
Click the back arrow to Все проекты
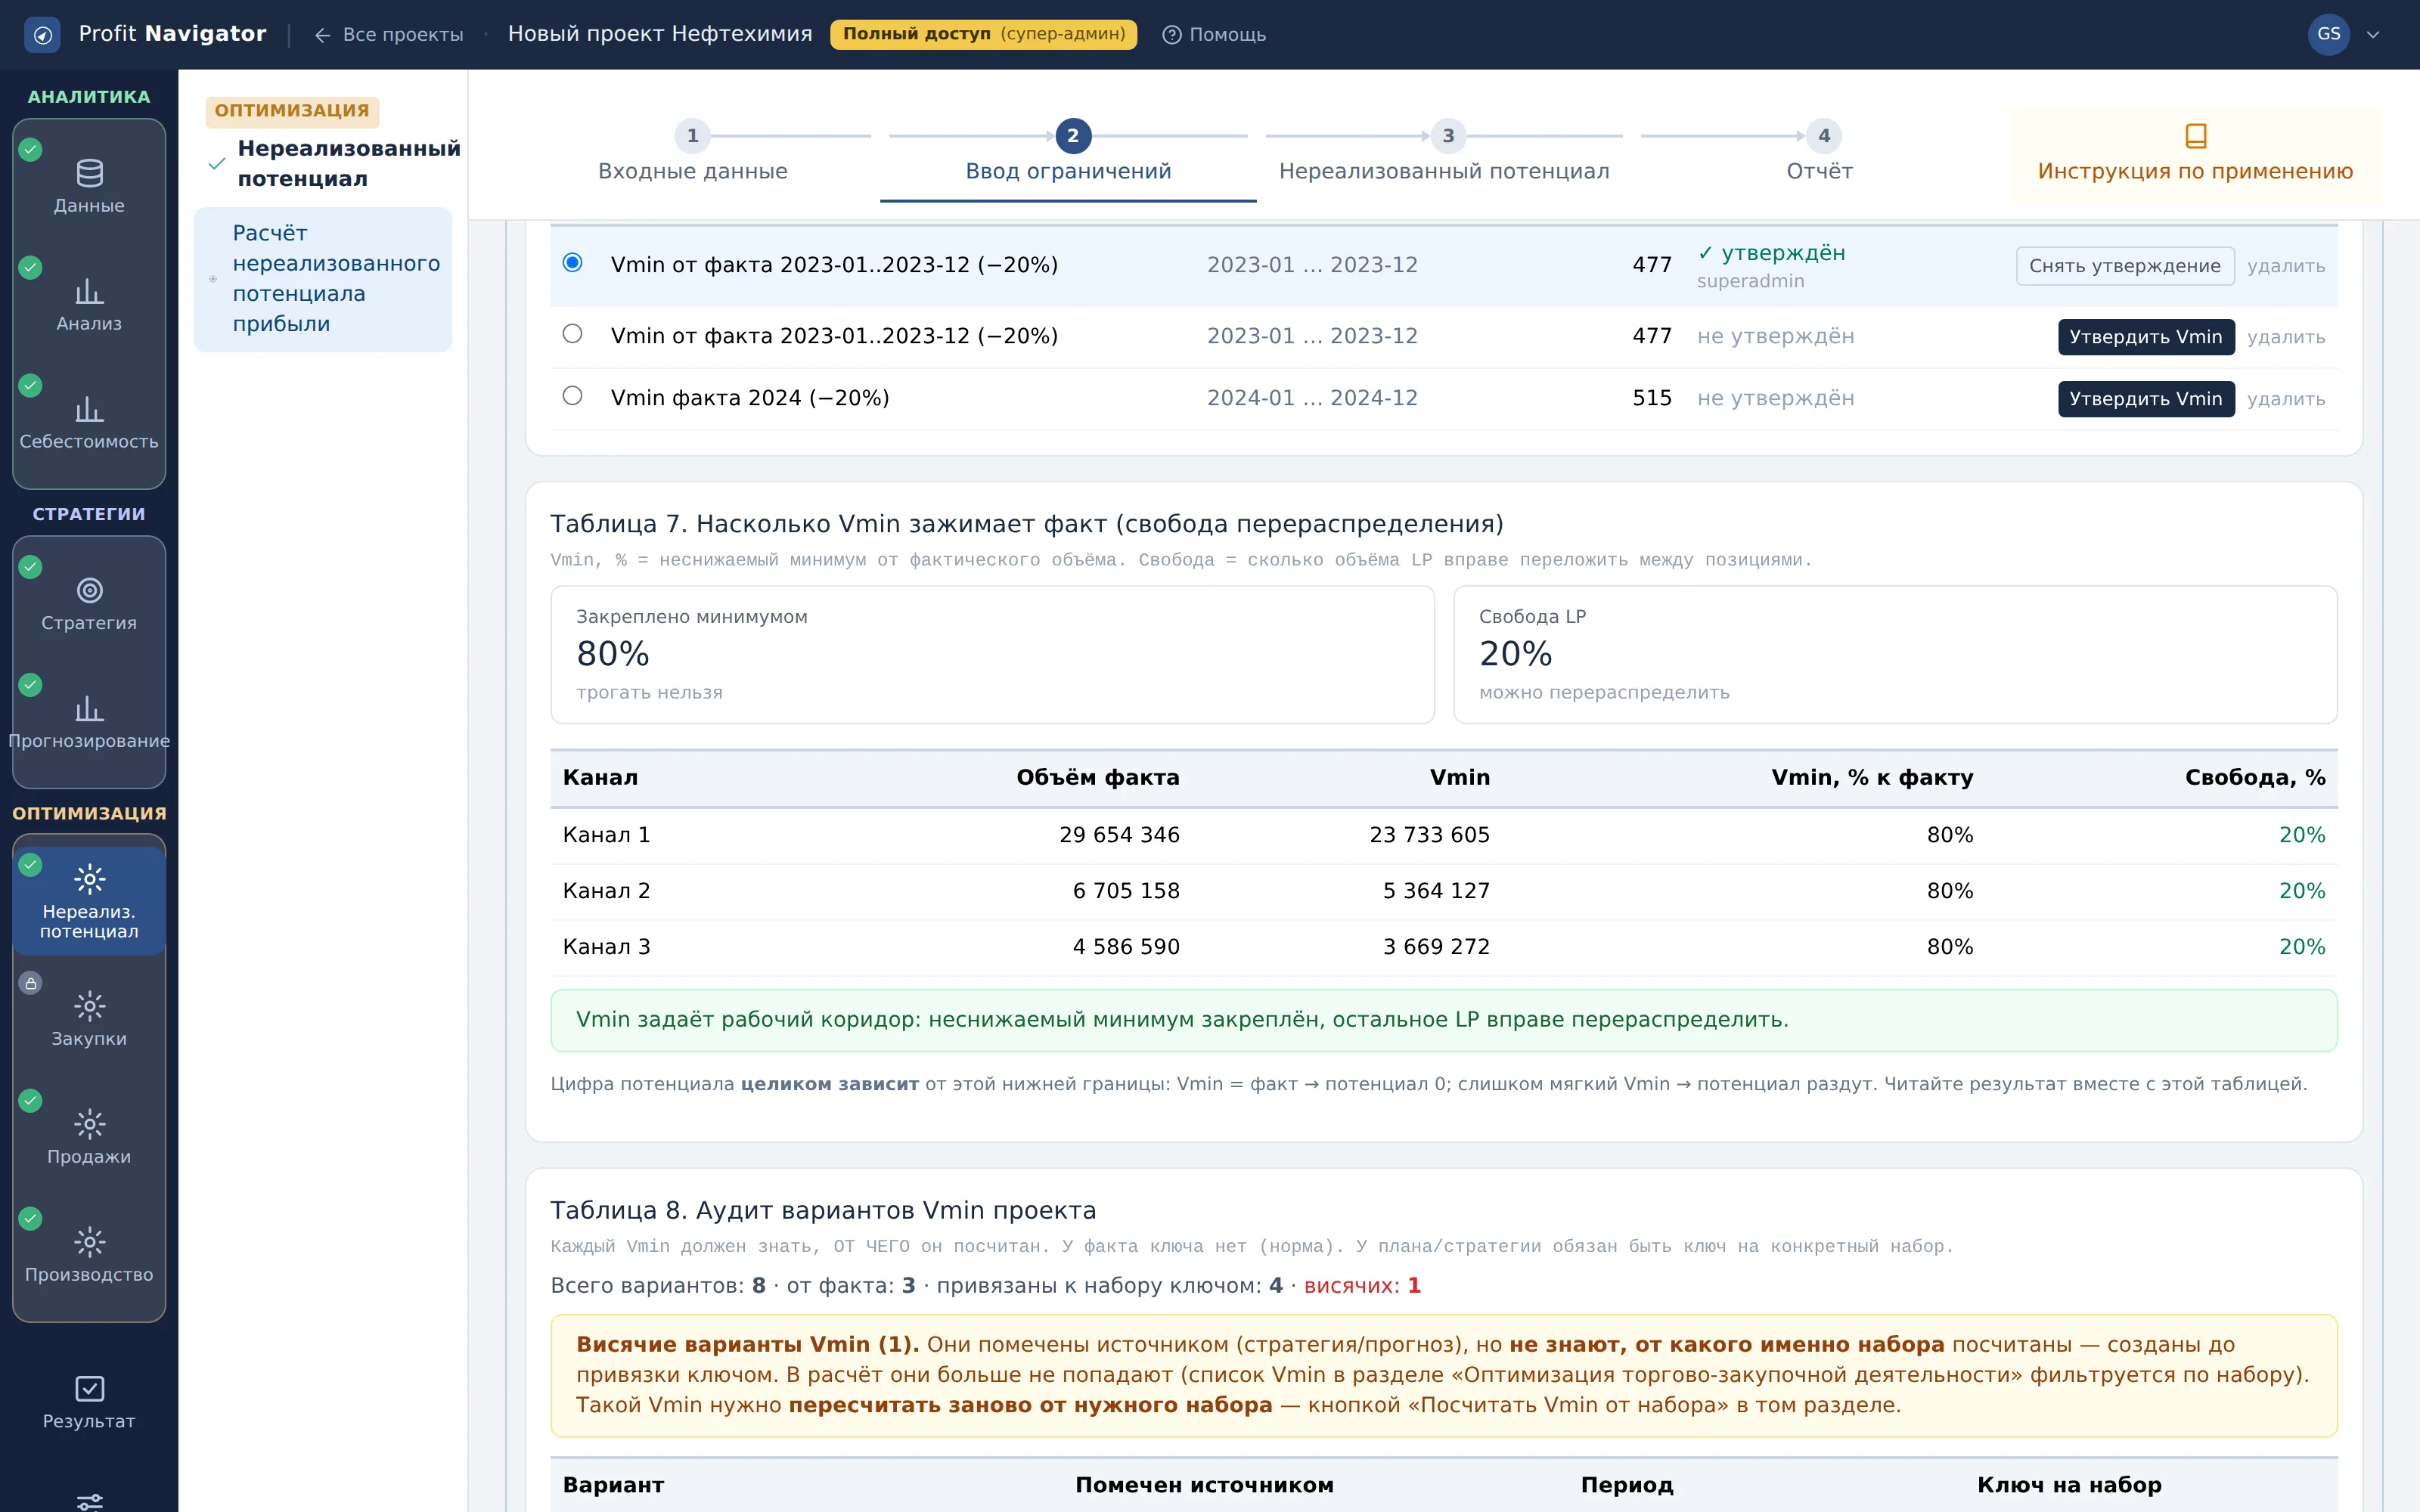point(322,35)
